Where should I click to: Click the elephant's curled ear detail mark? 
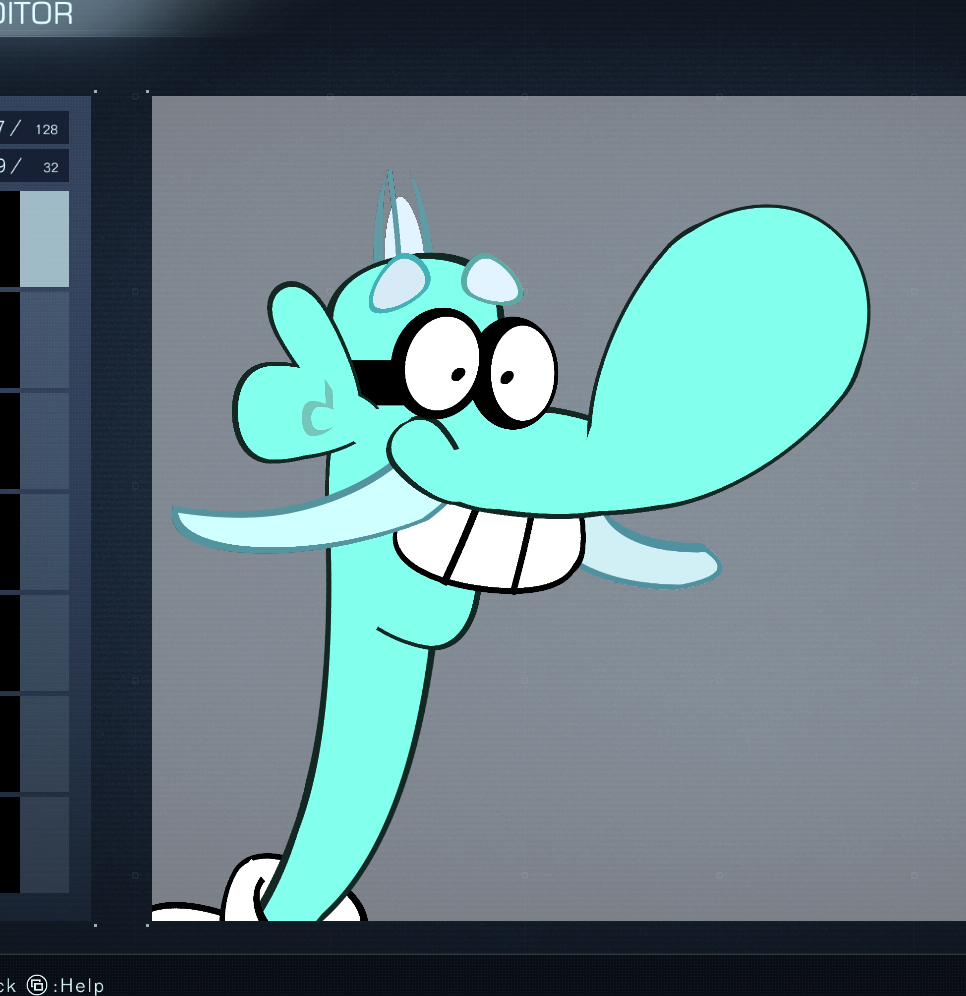(x=316, y=410)
